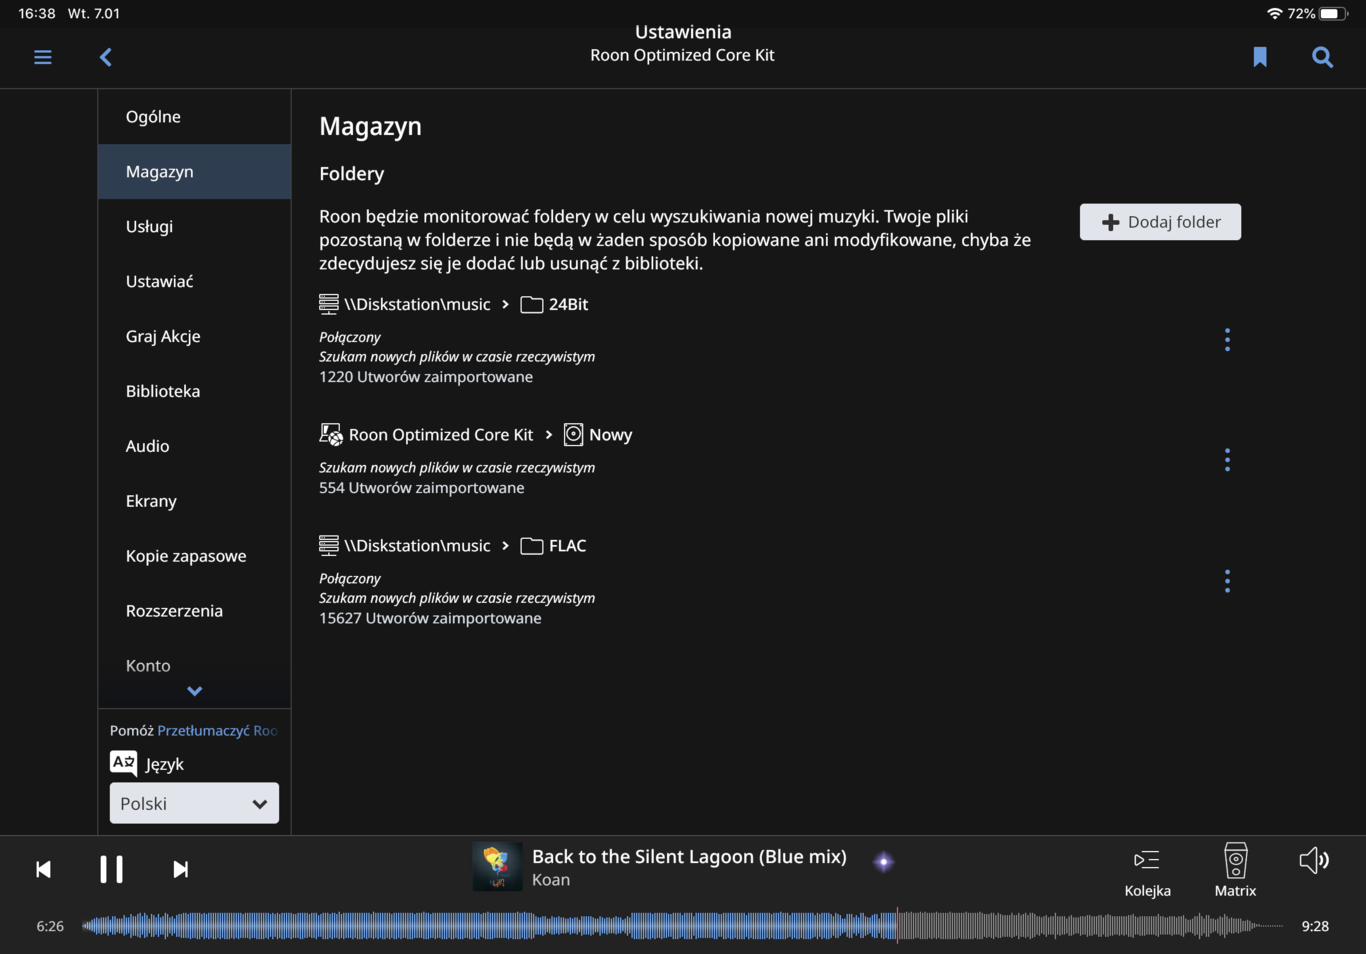
Task: Click the Roon Optimized Core Kit device icon
Action: [331, 434]
